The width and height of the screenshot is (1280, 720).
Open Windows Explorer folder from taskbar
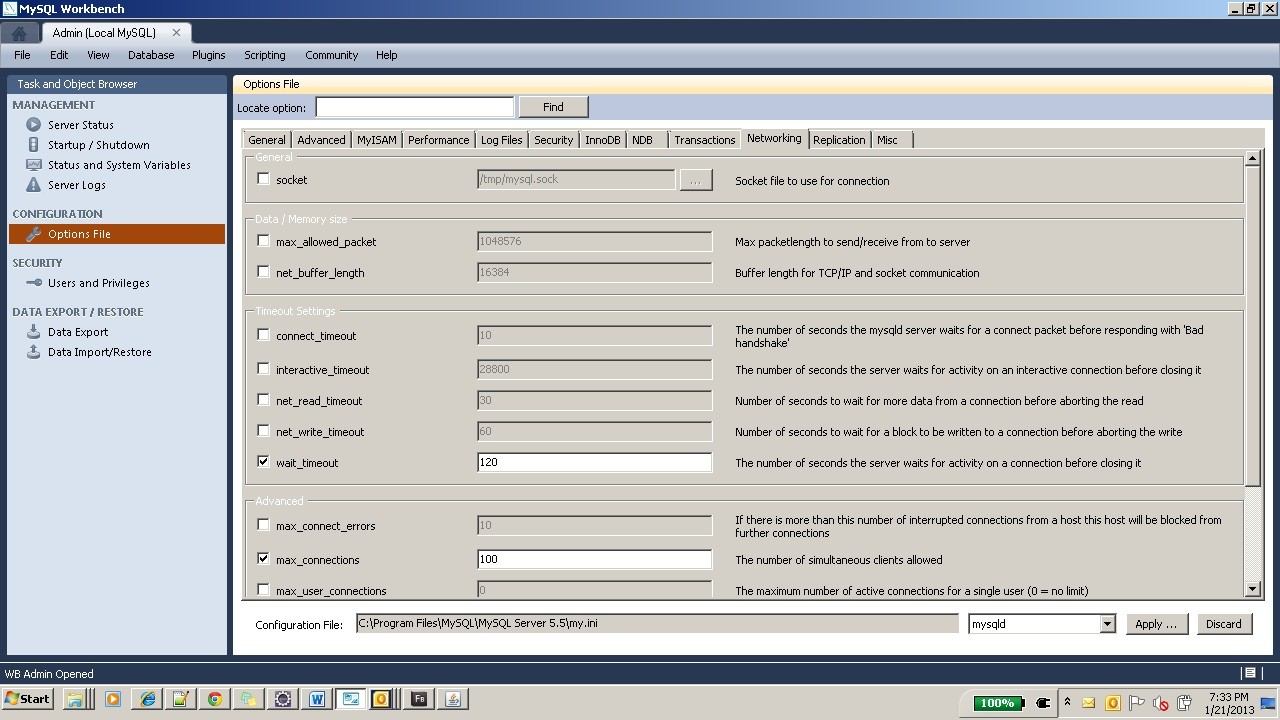75,700
